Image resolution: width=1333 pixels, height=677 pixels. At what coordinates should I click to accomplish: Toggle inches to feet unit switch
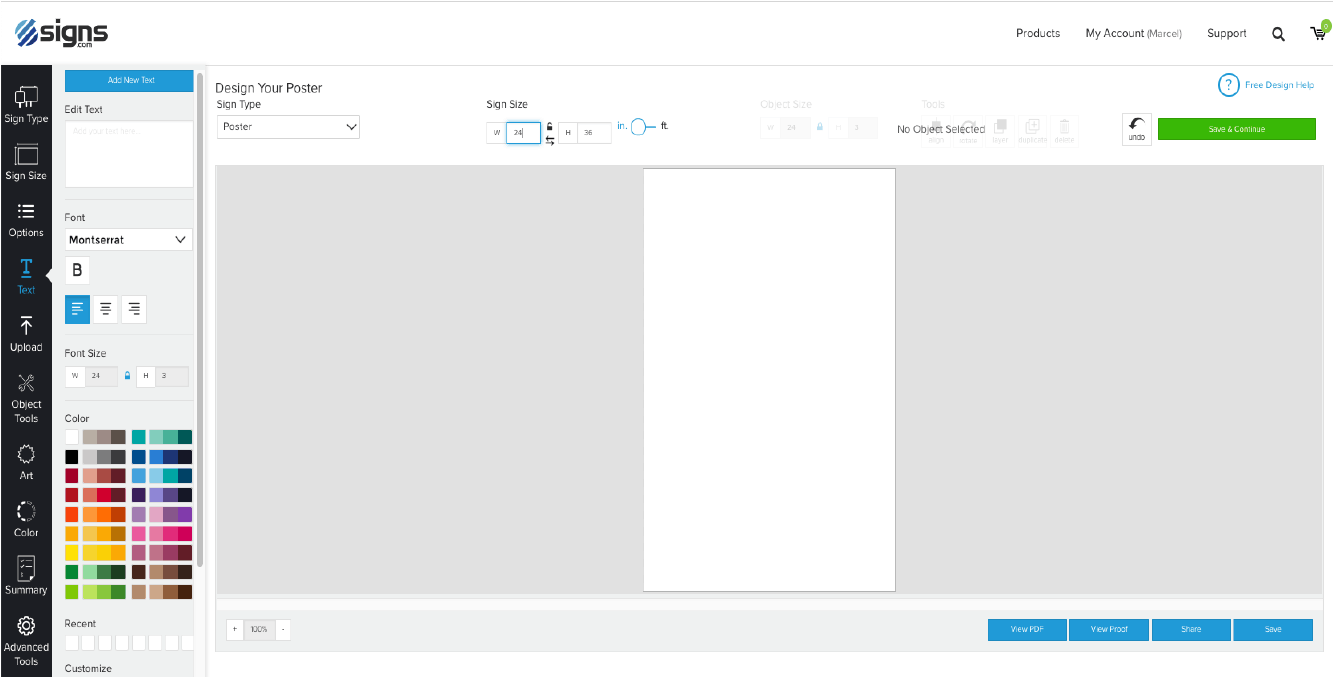pos(642,127)
